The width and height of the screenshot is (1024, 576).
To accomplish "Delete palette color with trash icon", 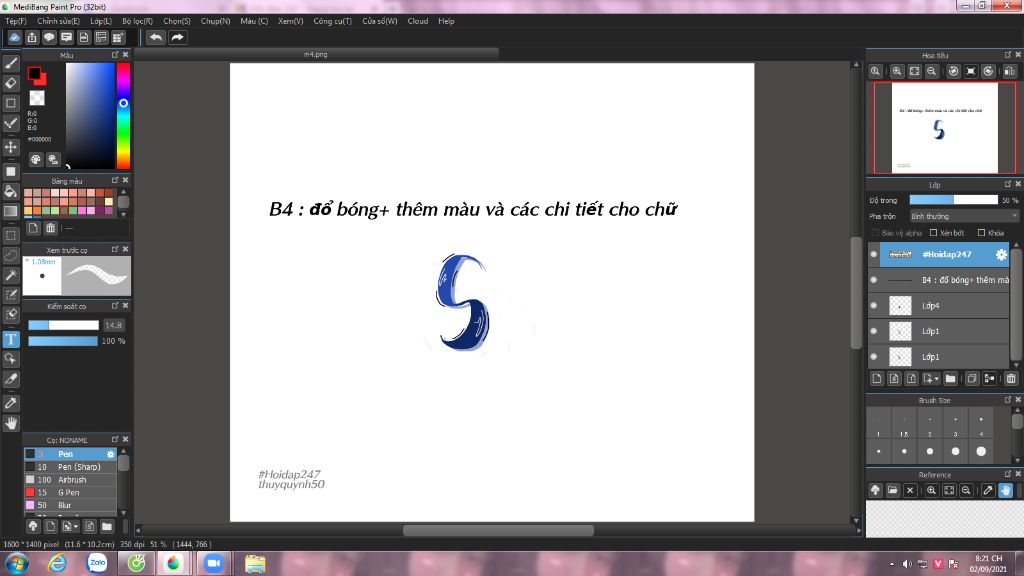I will click(x=50, y=228).
